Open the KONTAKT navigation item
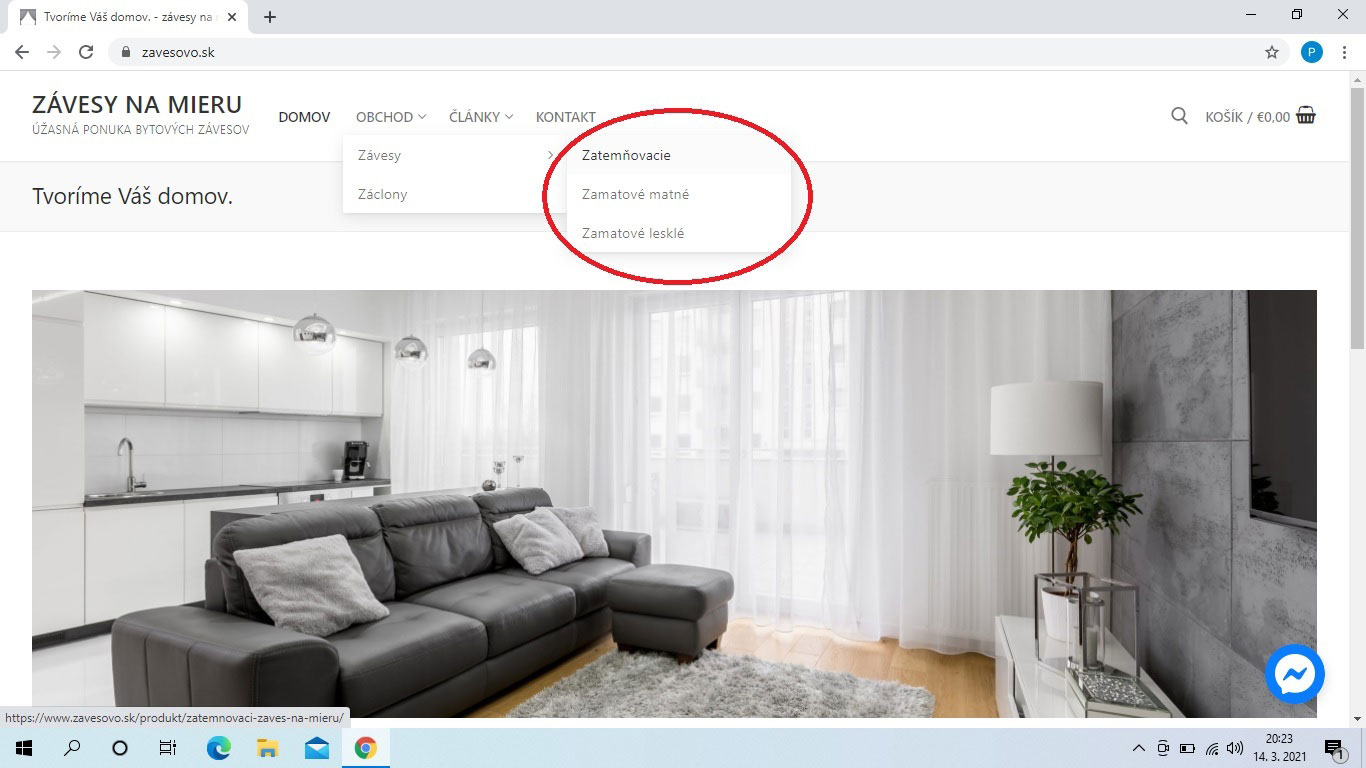 566,117
